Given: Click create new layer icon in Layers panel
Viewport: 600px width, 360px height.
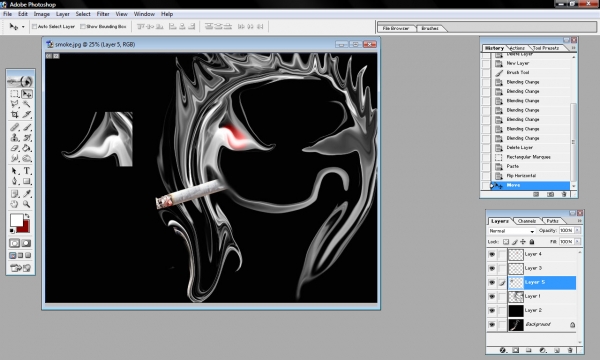Looking at the screenshot, I should click(557, 350).
